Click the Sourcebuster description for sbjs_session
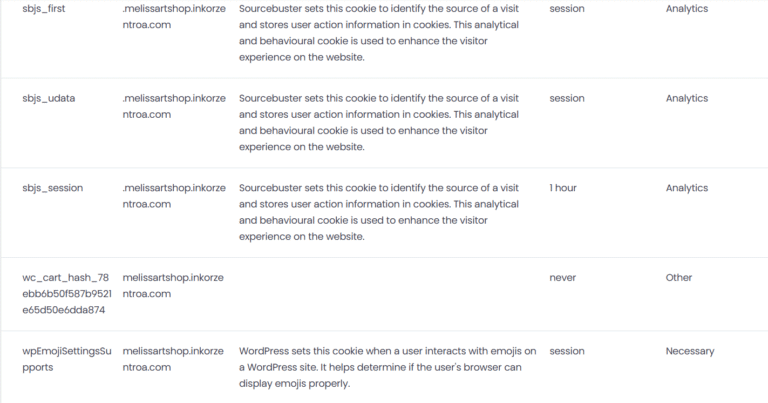This screenshot has height=403, width=768. click(379, 212)
